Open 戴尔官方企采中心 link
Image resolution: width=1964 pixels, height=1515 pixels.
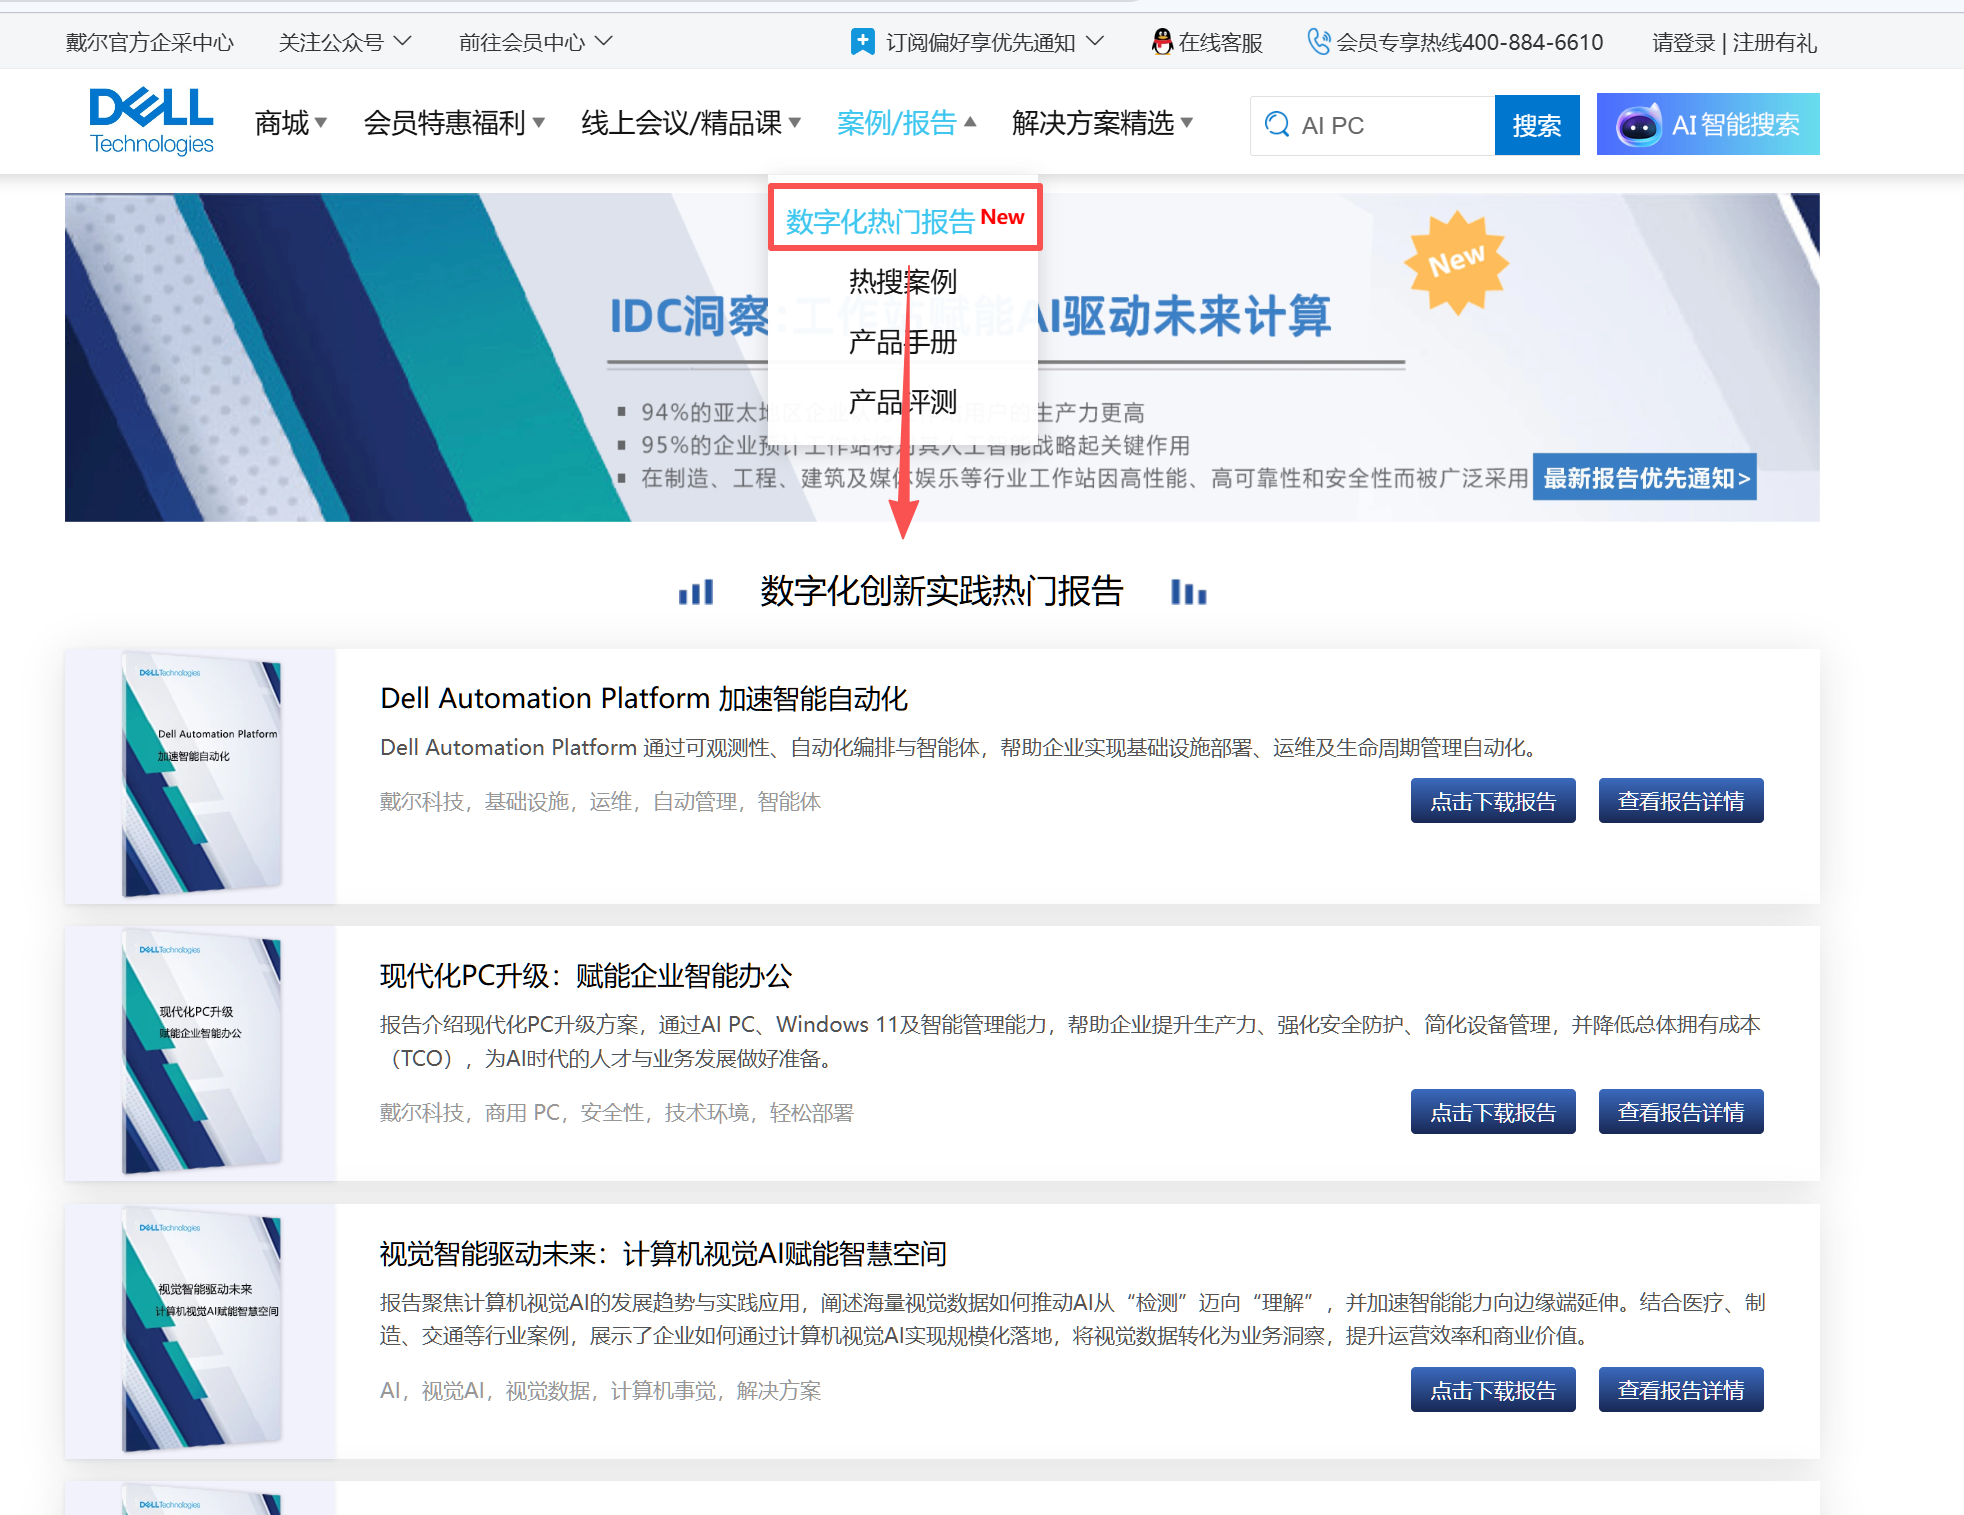point(150,42)
